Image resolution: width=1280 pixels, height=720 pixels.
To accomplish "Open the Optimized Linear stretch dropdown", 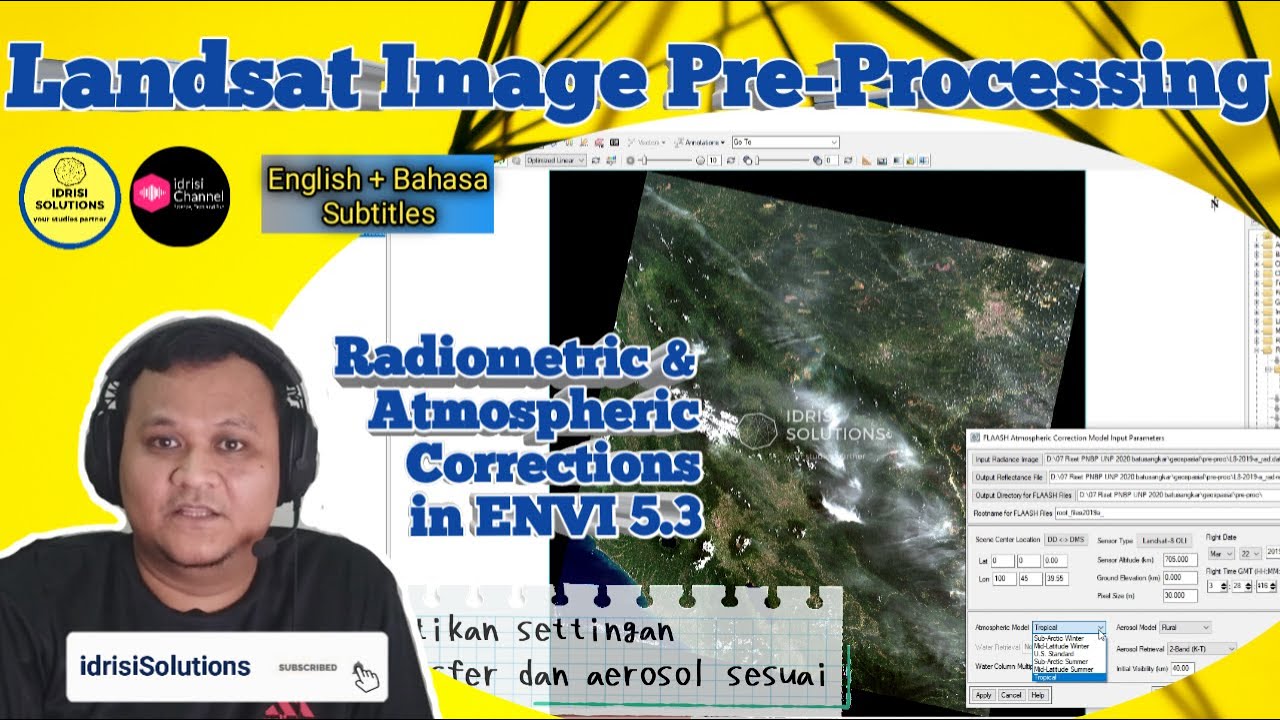I will click(555, 160).
